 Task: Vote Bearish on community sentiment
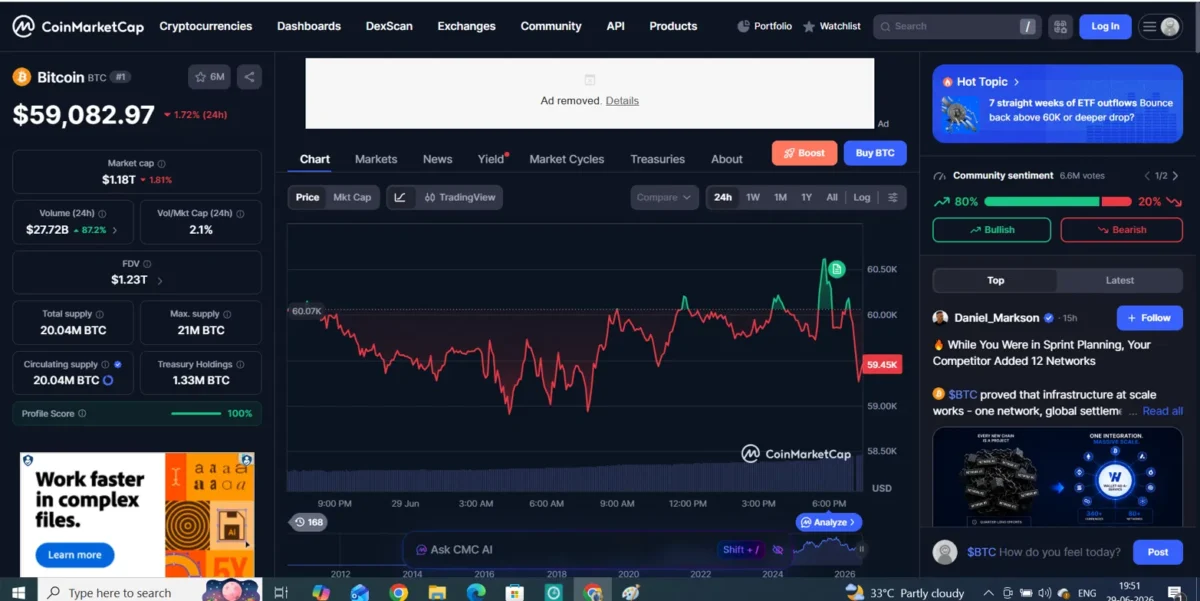pos(1122,230)
